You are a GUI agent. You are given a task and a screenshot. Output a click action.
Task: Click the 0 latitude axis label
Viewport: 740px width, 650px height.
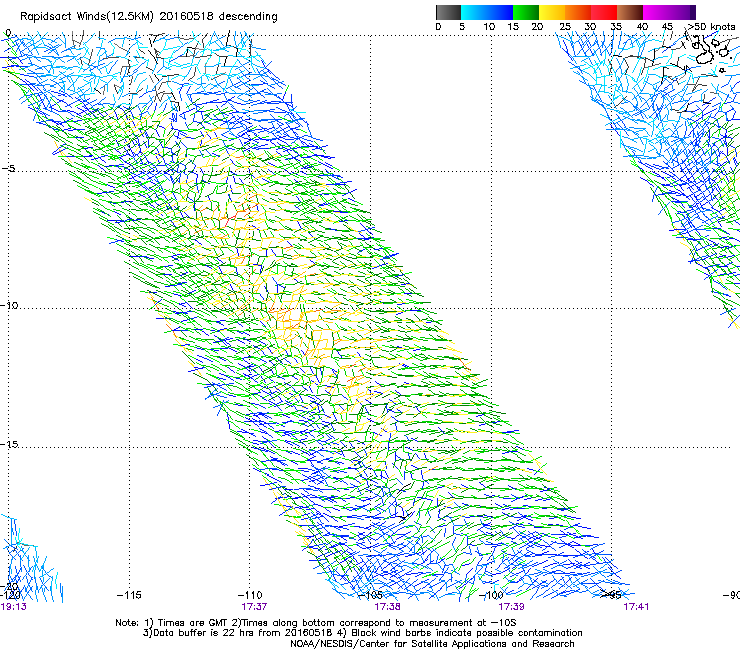click(x=8, y=33)
